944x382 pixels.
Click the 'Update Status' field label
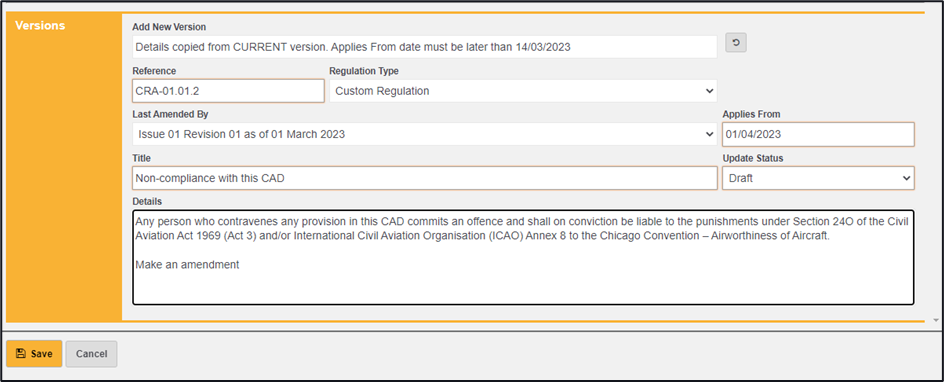753,158
